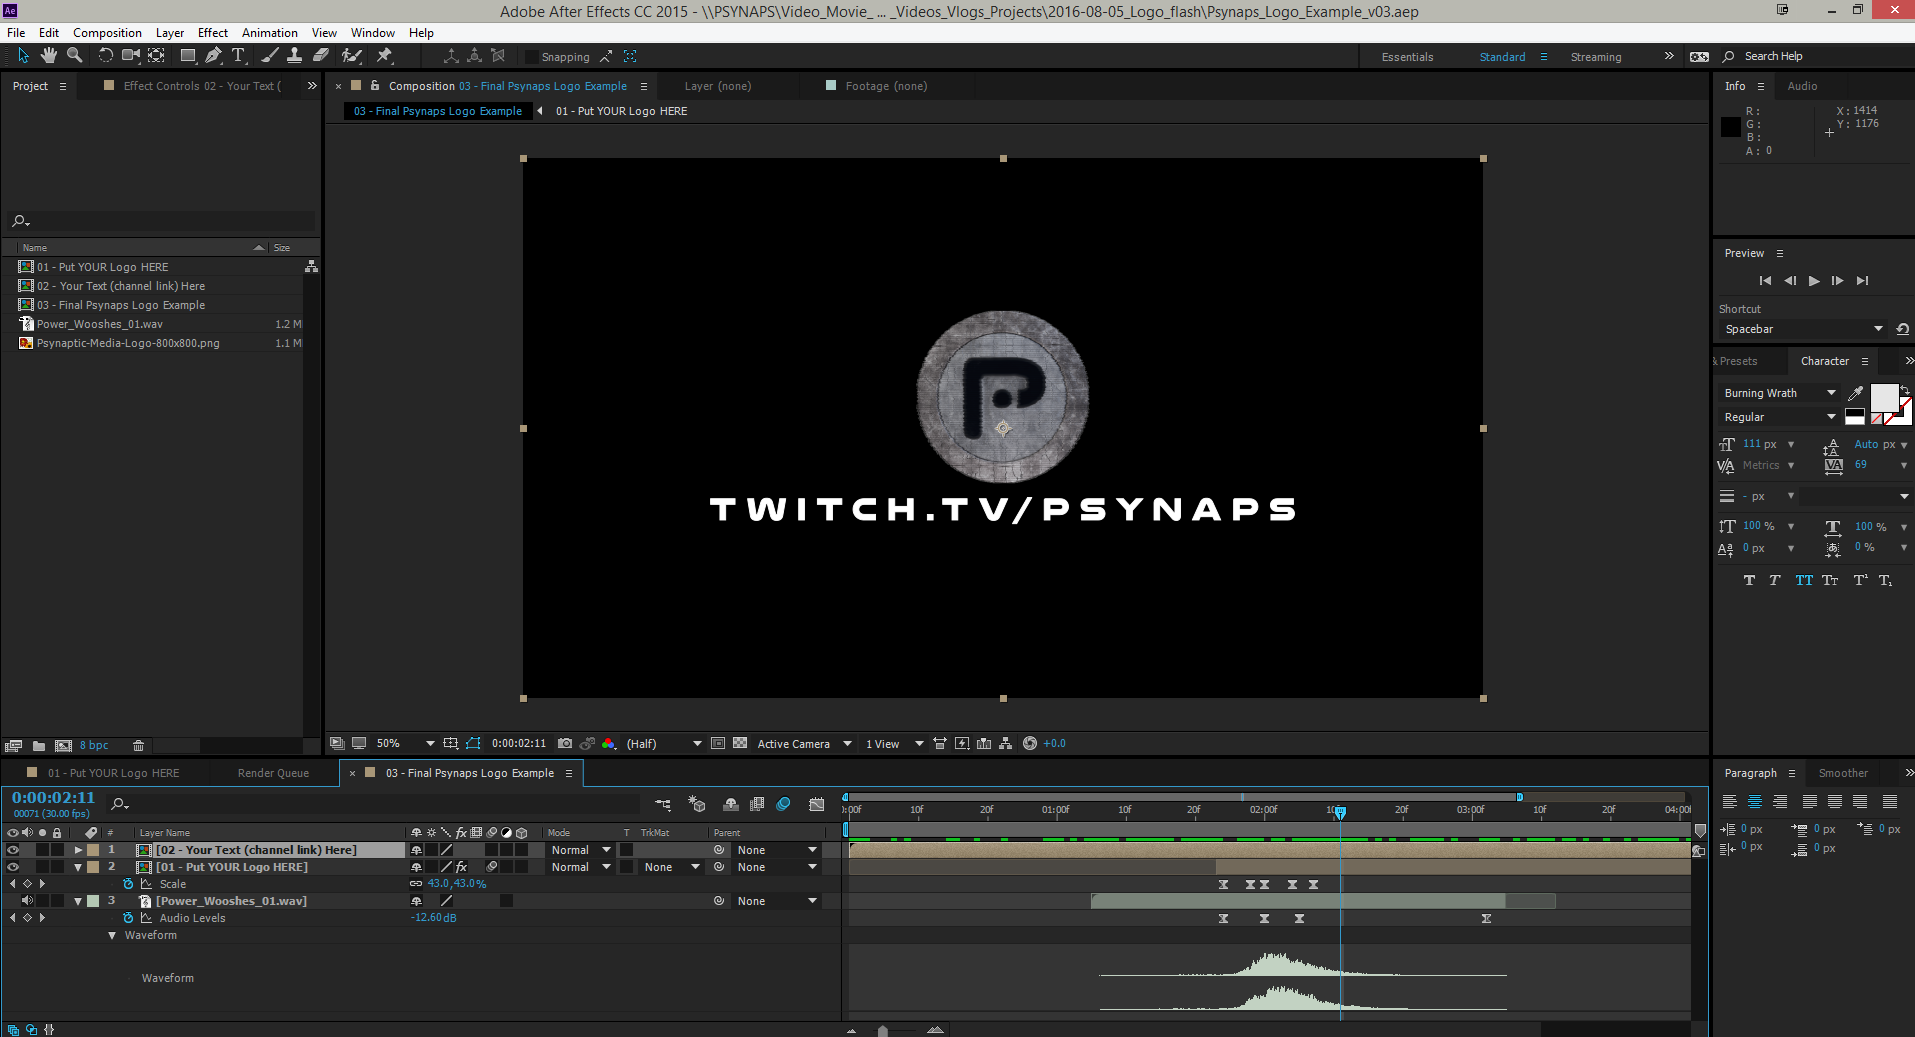
Task: Click the Show Channel RGB icon
Action: click(x=608, y=743)
